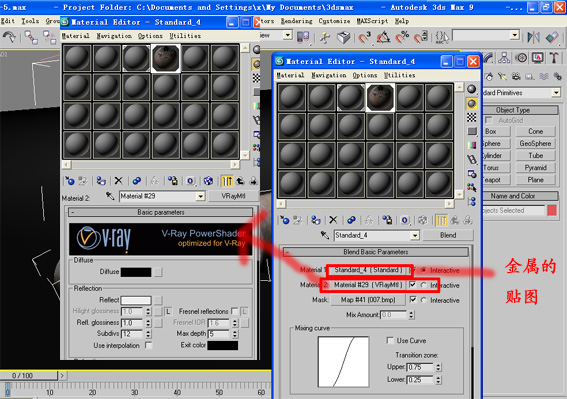Select the rock-textured sample slot in right editor
The height and width of the screenshot is (399, 567).
(x=380, y=97)
